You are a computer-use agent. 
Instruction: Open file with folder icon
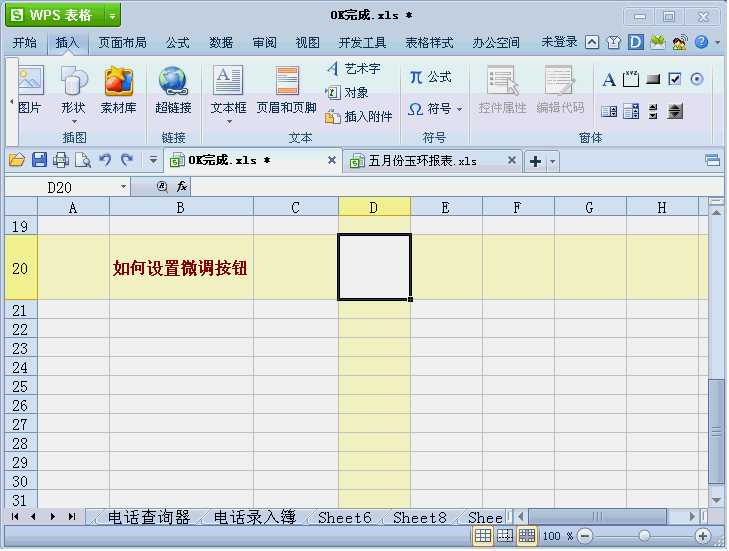17,160
